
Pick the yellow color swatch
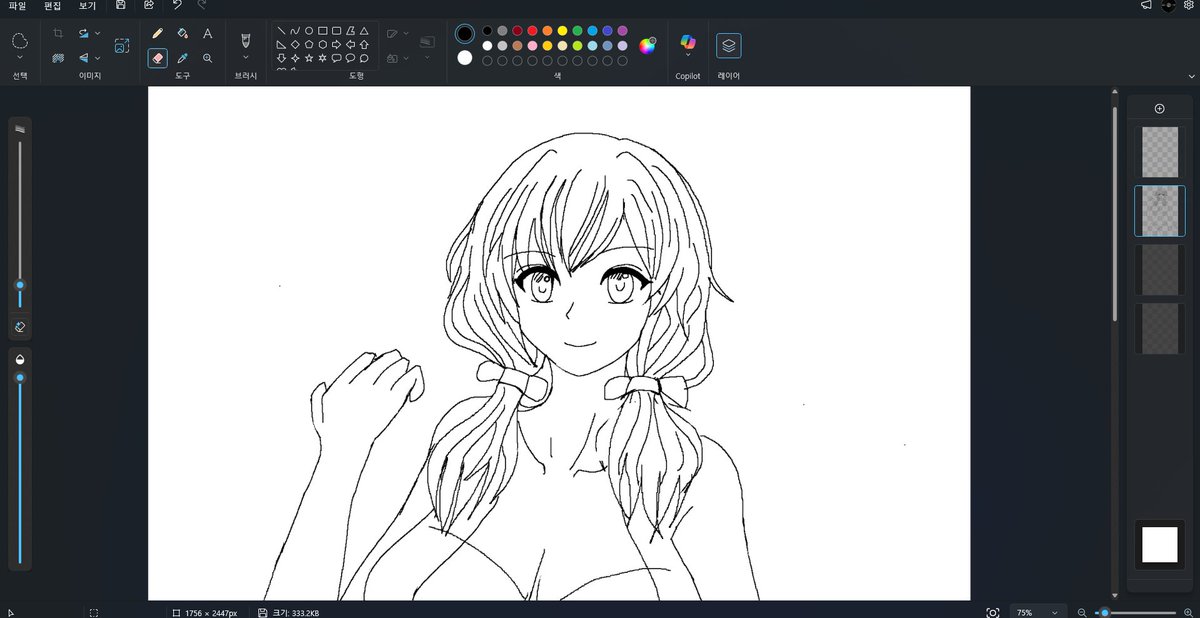click(562, 31)
